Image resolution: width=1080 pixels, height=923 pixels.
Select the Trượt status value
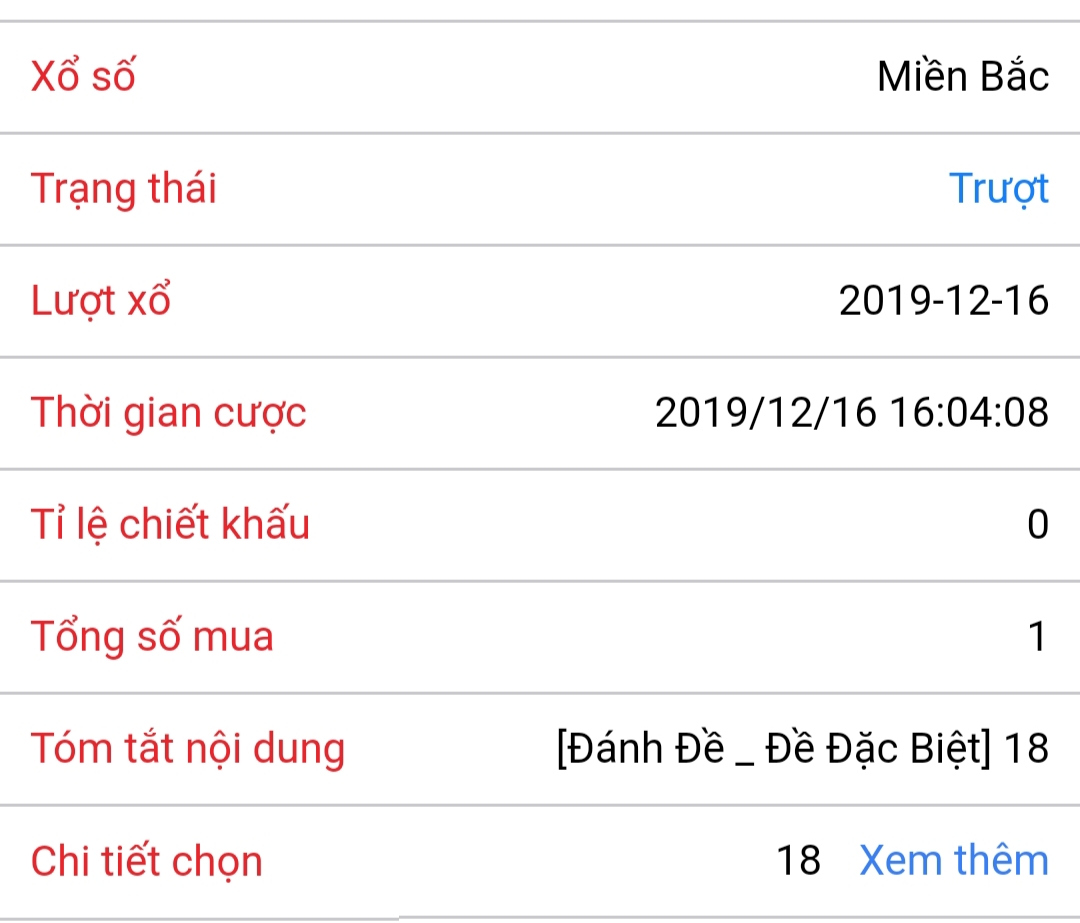tap(999, 188)
